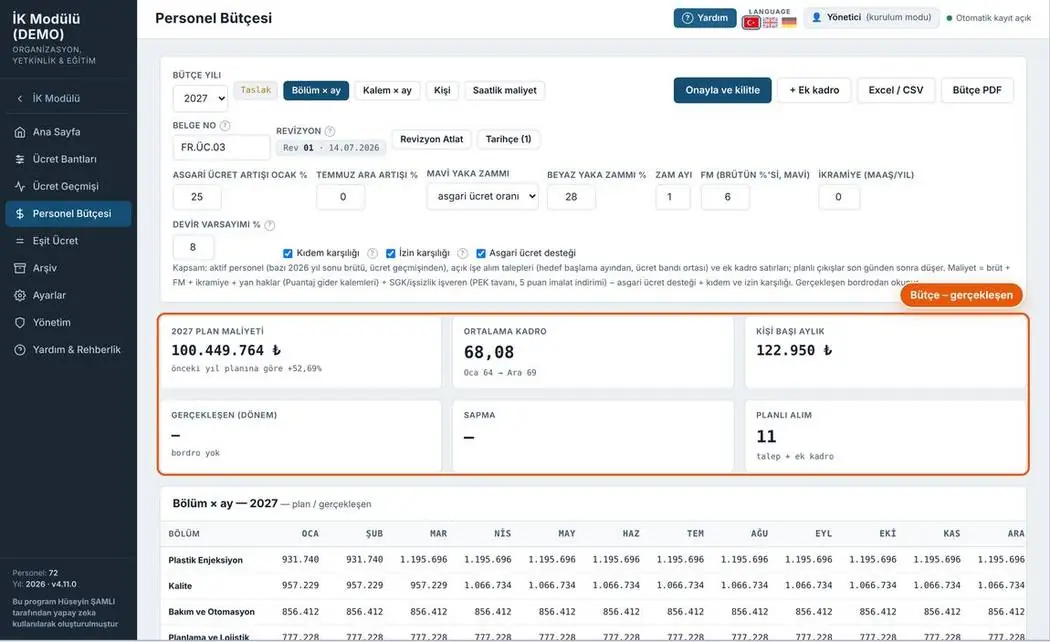The height and width of the screenshot is (642, 1050).
Task: Show the Revizyon help tooltip icon
Action: coord(330,131)
